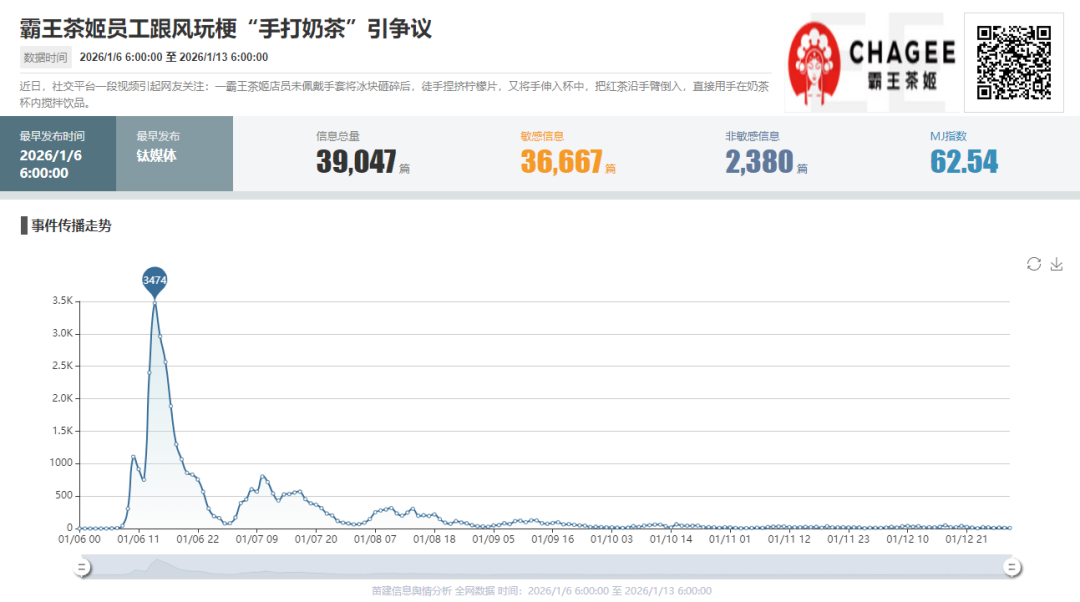The image size is (1080, 602).
Task: Click the 01/08 18 x-axis label
Action: coord(434,539)
